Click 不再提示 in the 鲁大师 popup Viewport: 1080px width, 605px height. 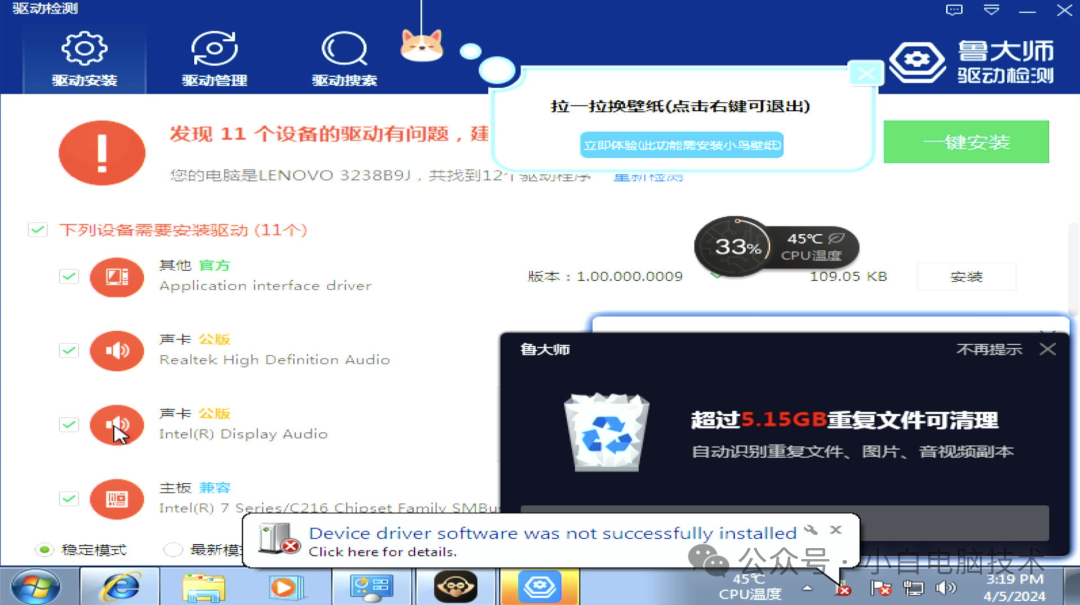(988, 349)
